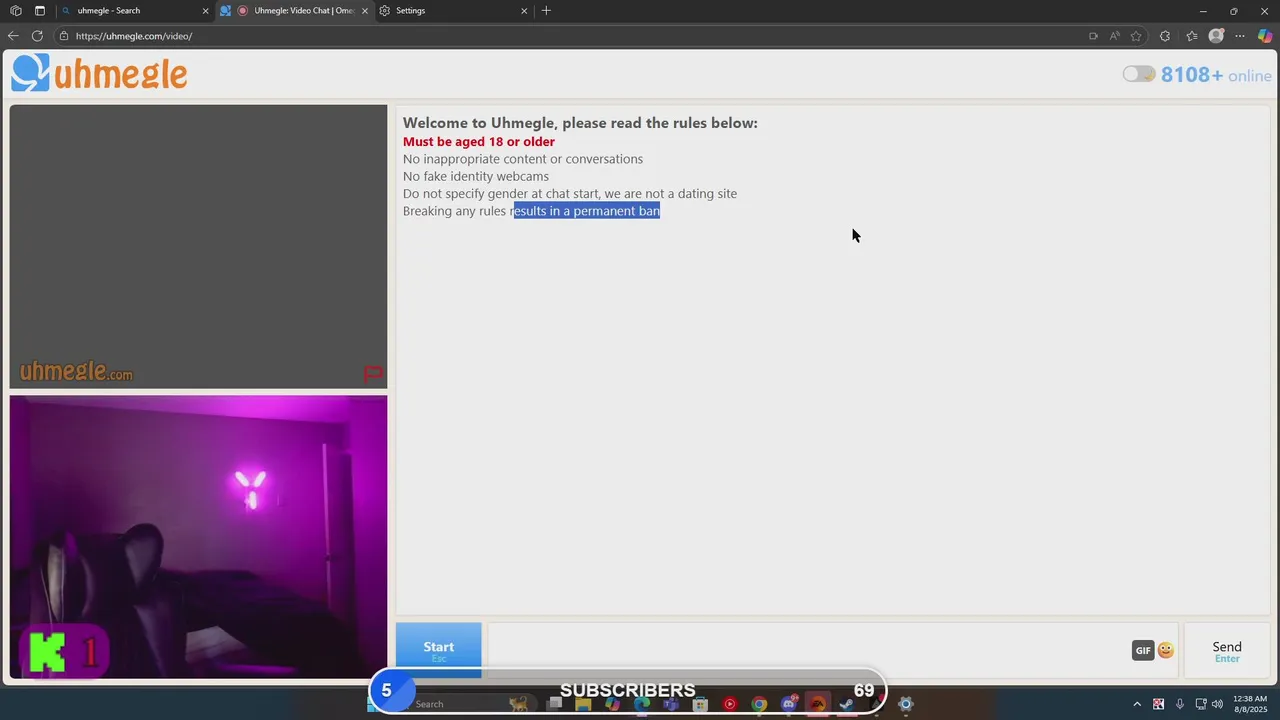Screen dimensions: 1280x720
Task: Click the 'No fake identity webcams' rule
Action: (476, 176)
